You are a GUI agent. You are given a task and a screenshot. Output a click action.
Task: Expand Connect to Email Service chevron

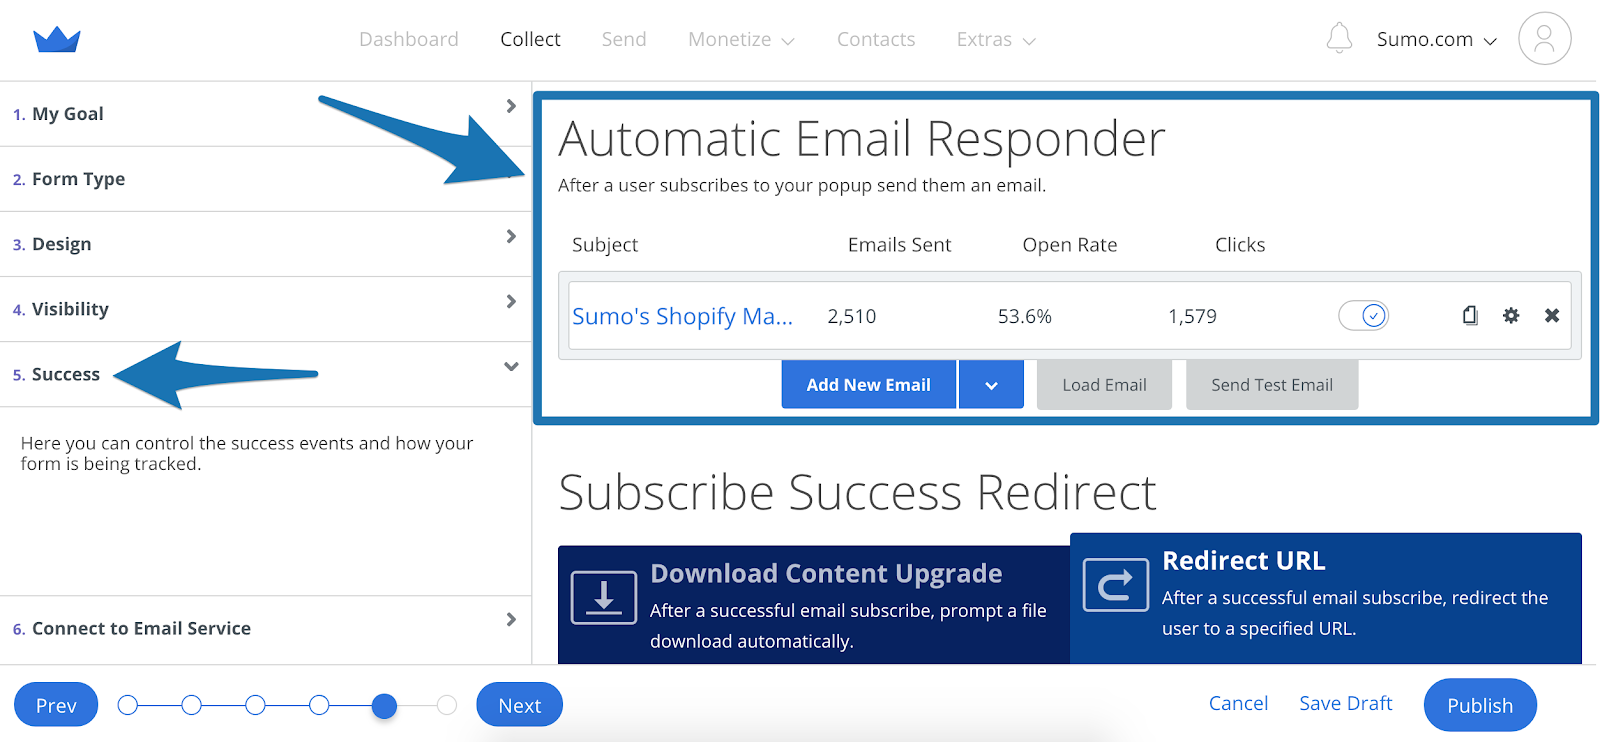(x=511, y=620)
